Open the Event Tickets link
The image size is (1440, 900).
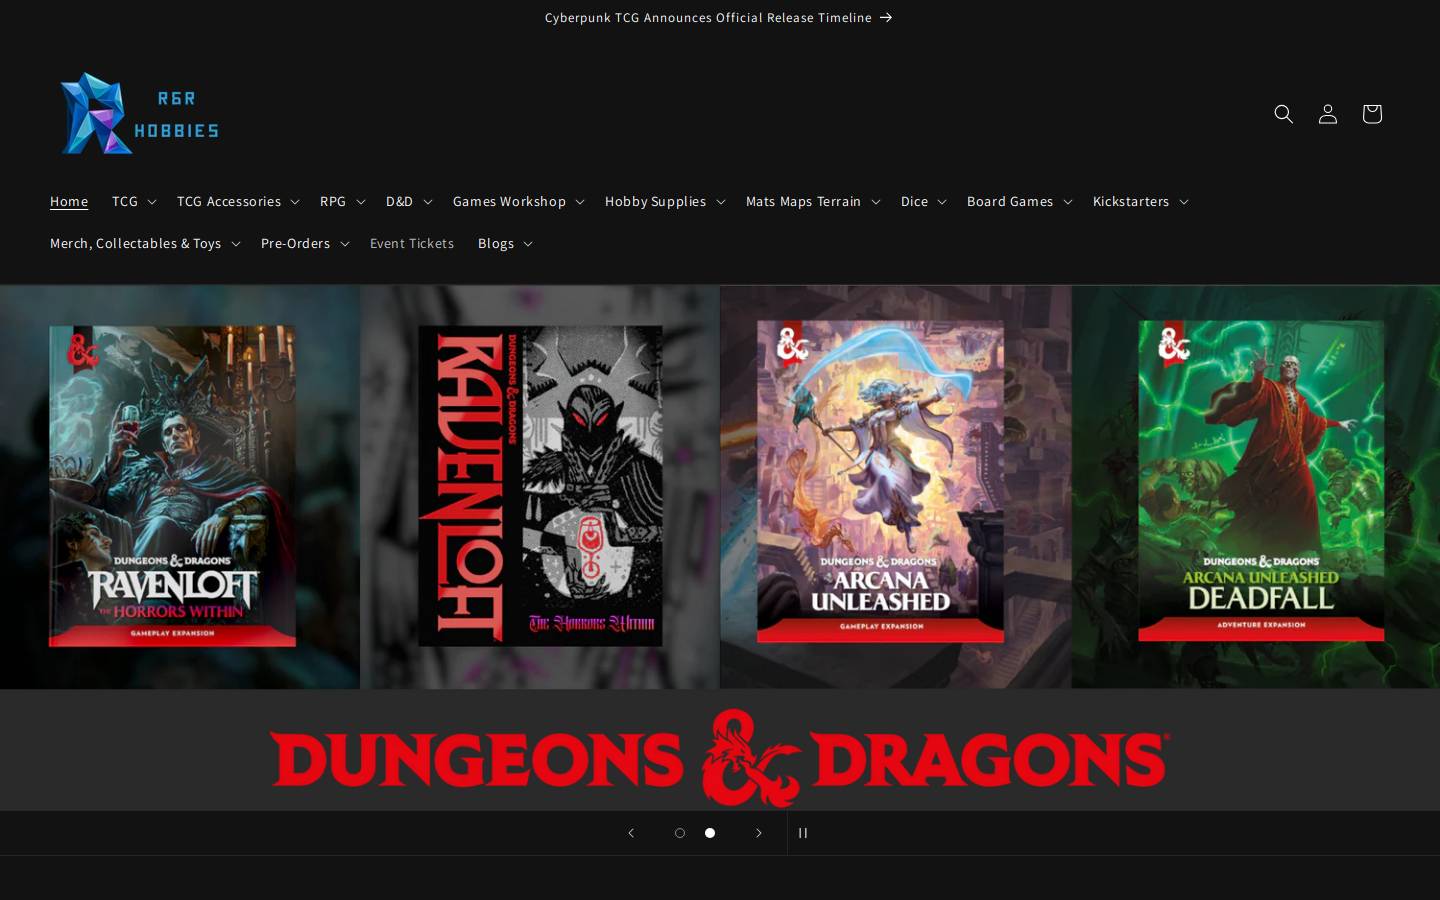(x=412, y=244)
